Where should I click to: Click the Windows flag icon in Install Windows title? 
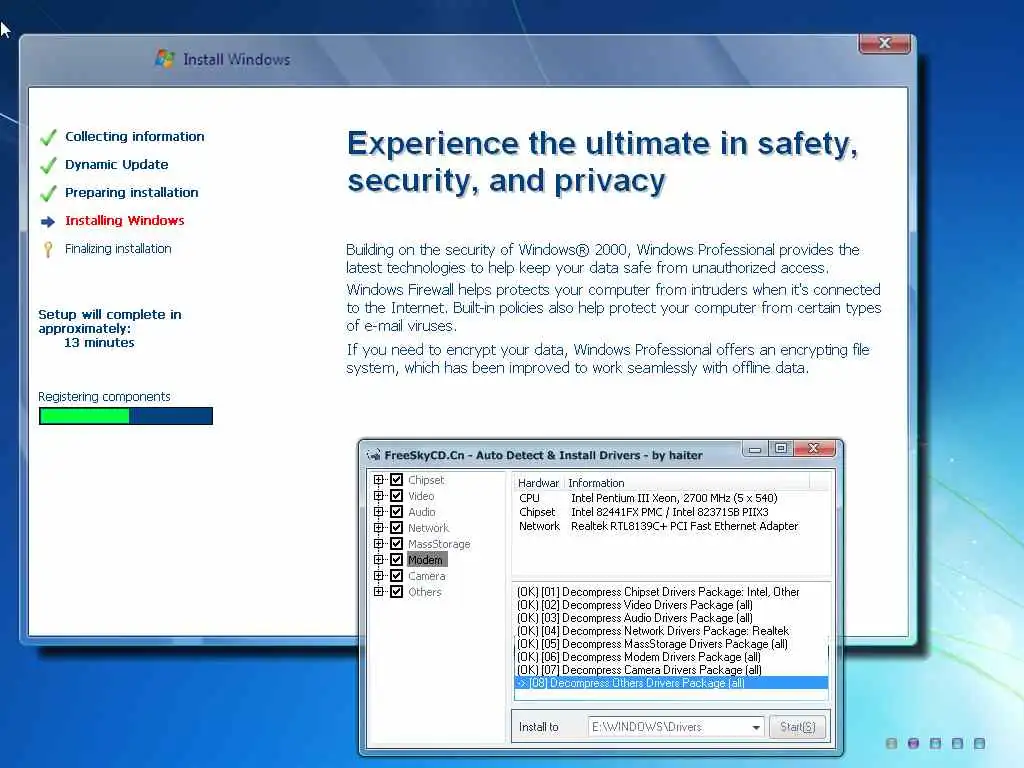point(165,58)
